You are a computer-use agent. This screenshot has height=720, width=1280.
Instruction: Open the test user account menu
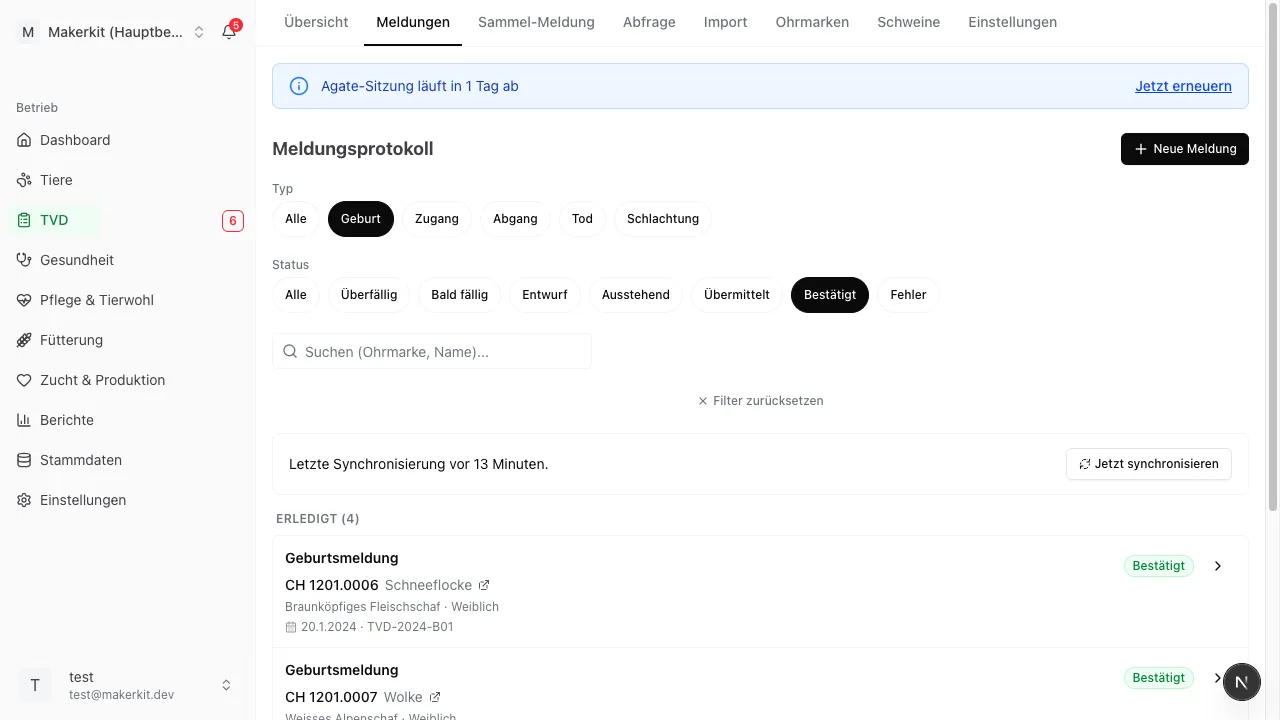(127, 685)
